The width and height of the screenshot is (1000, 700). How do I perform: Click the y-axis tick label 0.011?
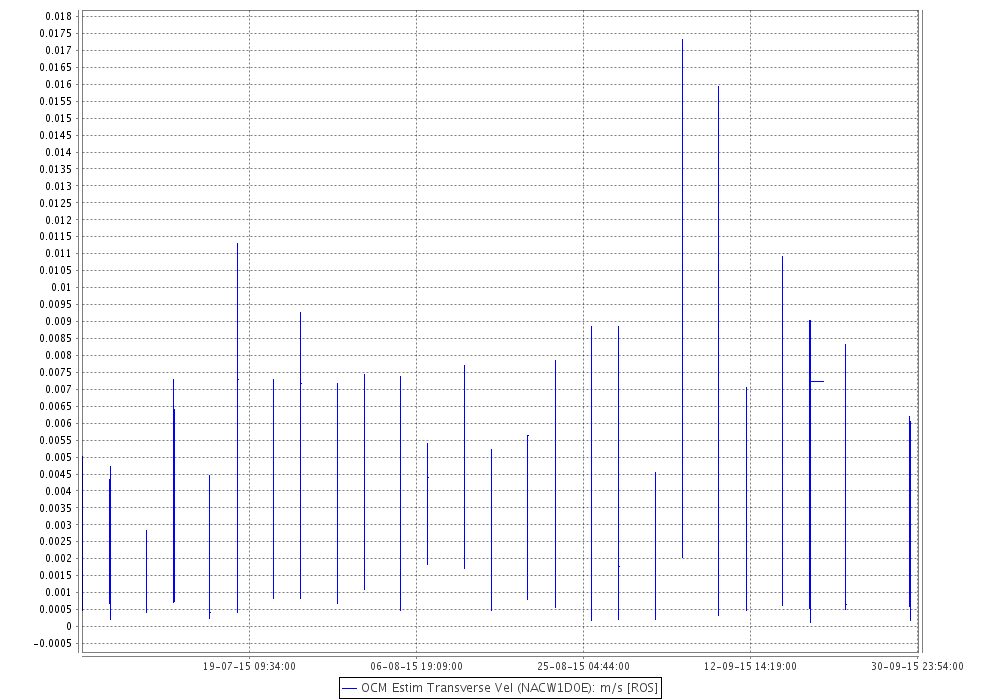point(59,253)
